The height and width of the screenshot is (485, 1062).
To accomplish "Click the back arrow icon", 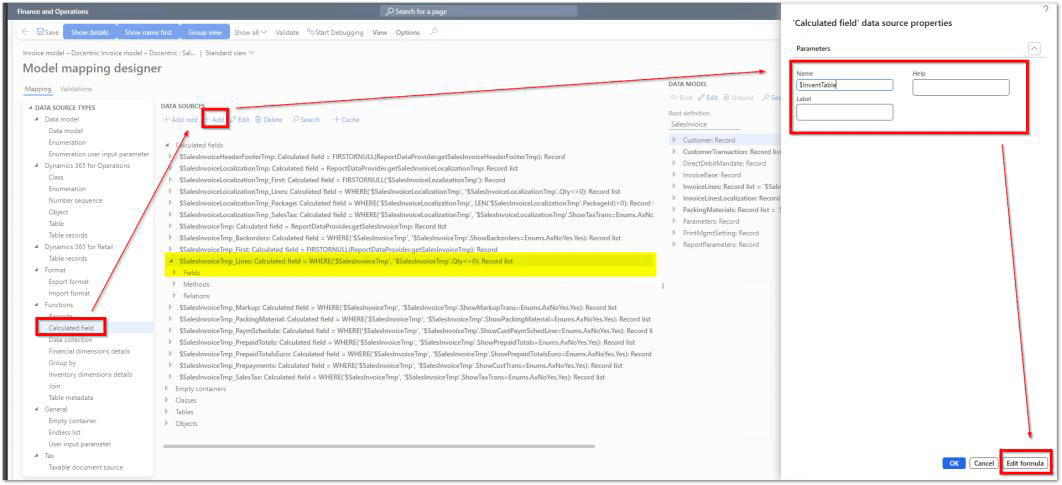I will 23,32.
